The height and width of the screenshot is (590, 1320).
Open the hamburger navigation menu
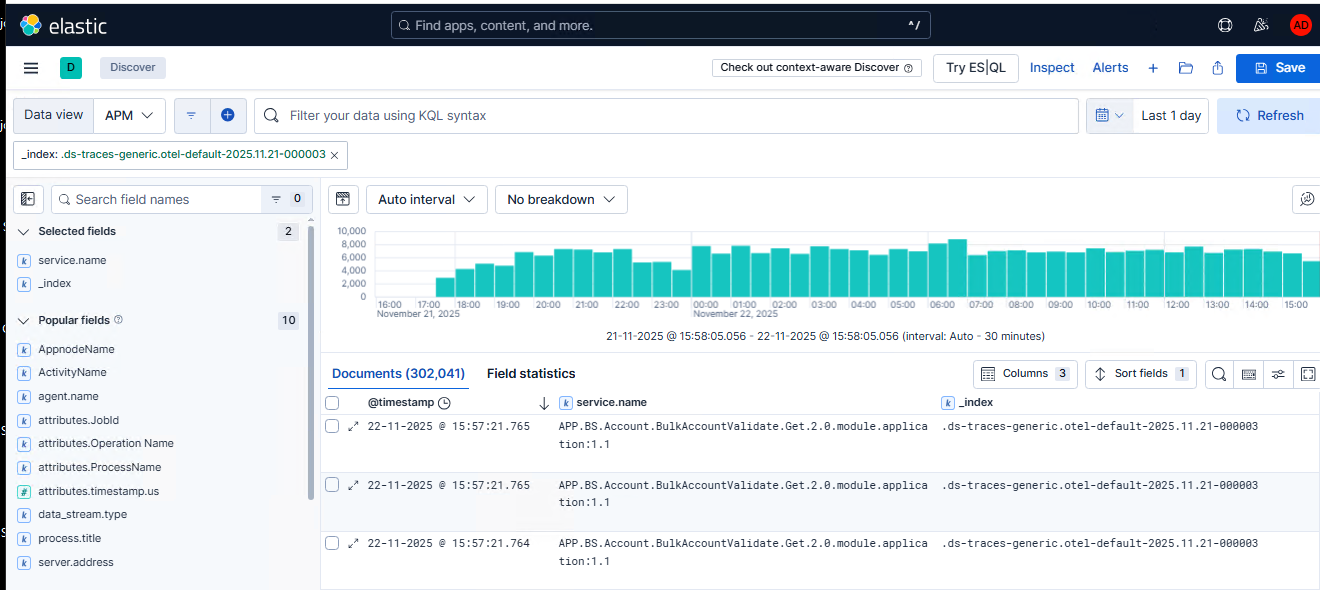31,68
